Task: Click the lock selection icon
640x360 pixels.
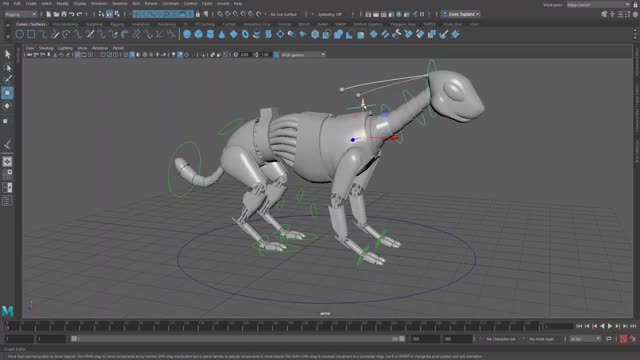Action: point(198,14)
